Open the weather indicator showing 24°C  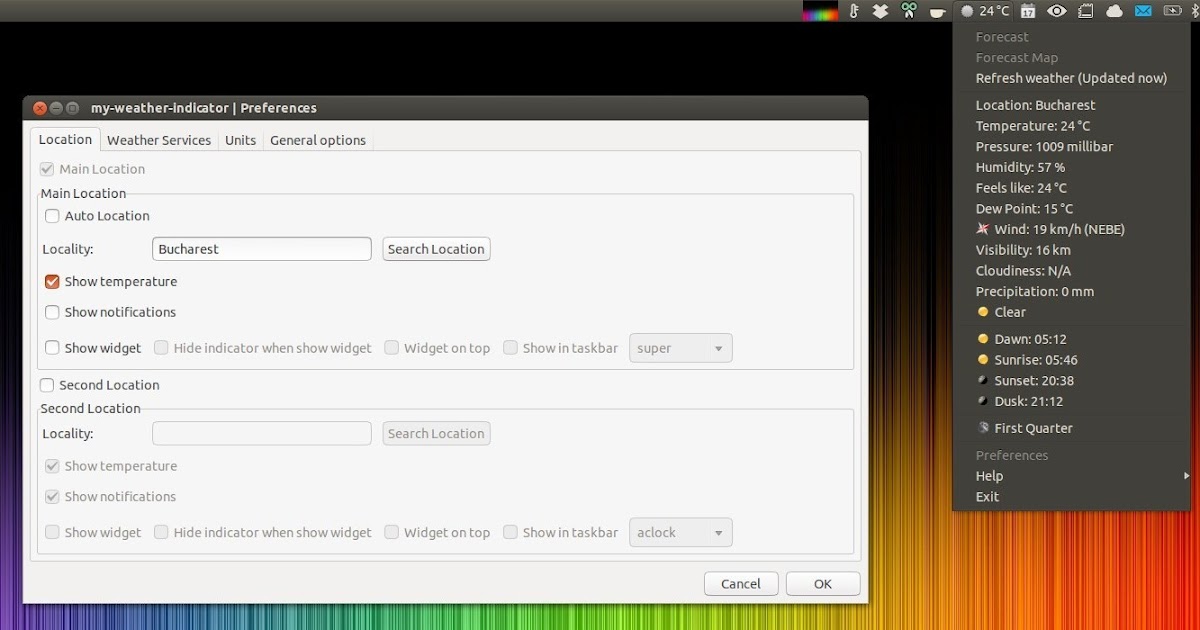click(x=985, y=11)
